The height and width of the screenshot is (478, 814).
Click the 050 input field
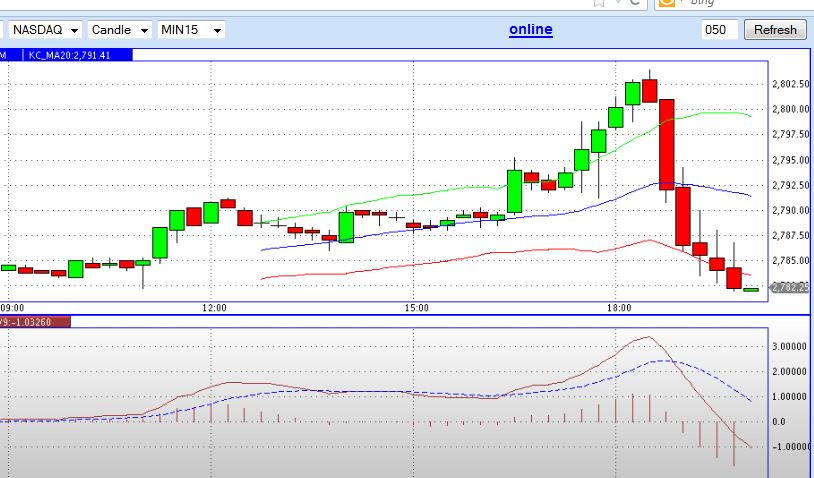click(x=719, y=30)
